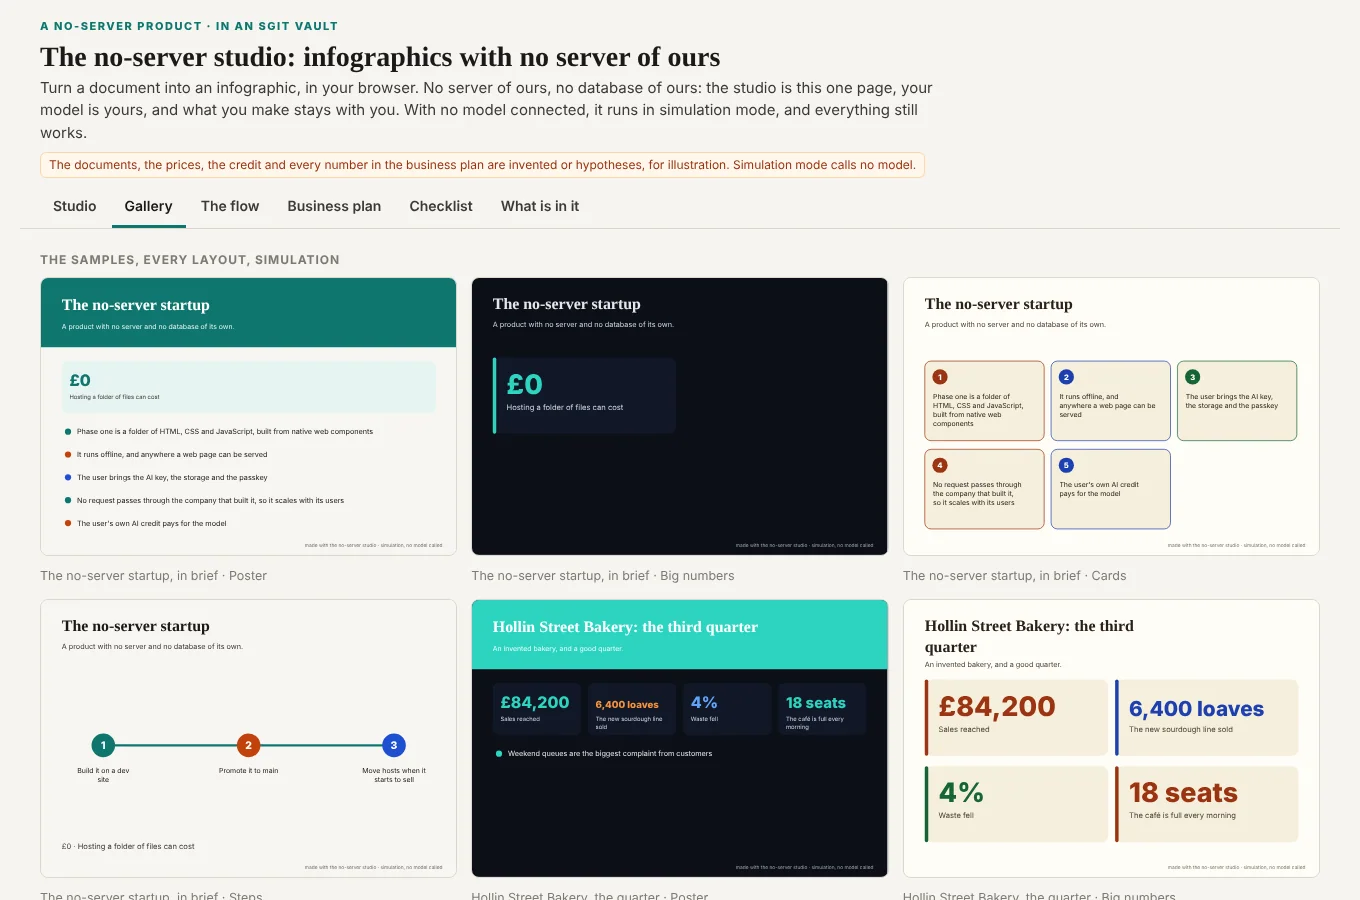This screenshot has width=1360, height=900.
Task: Show the What is in it tab
Action: point(540,206)
